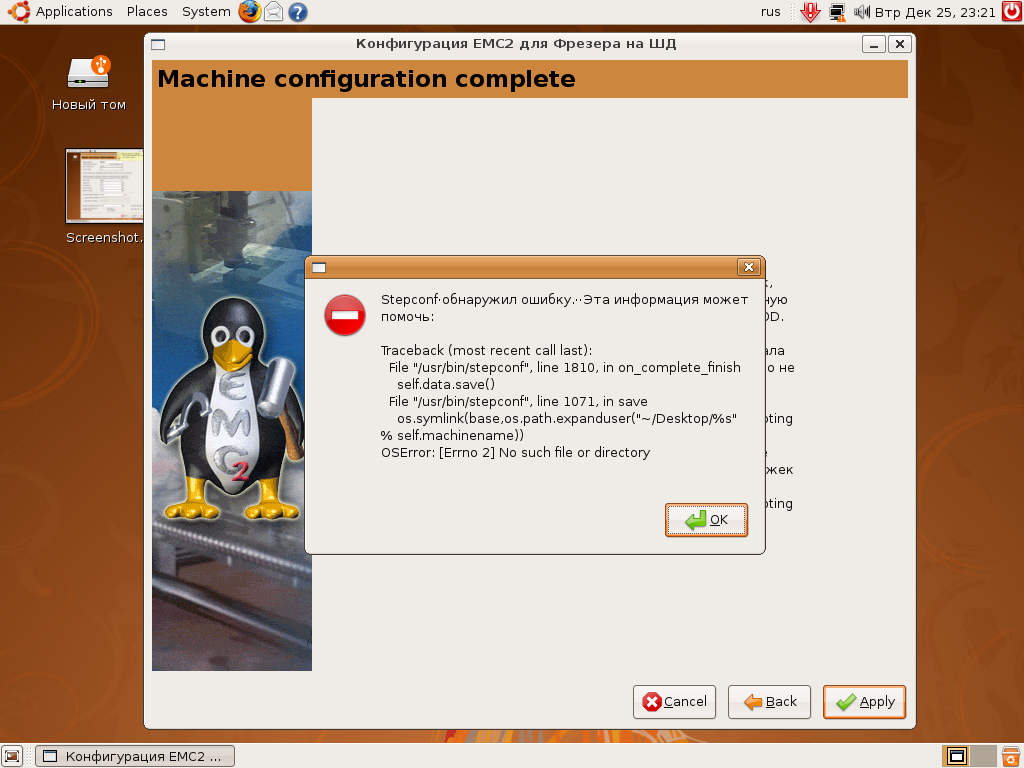The width and height of the screenshot is (1024, 768).
Task: Launch Firefox from the top panel
Action: [x=249, y=12]
